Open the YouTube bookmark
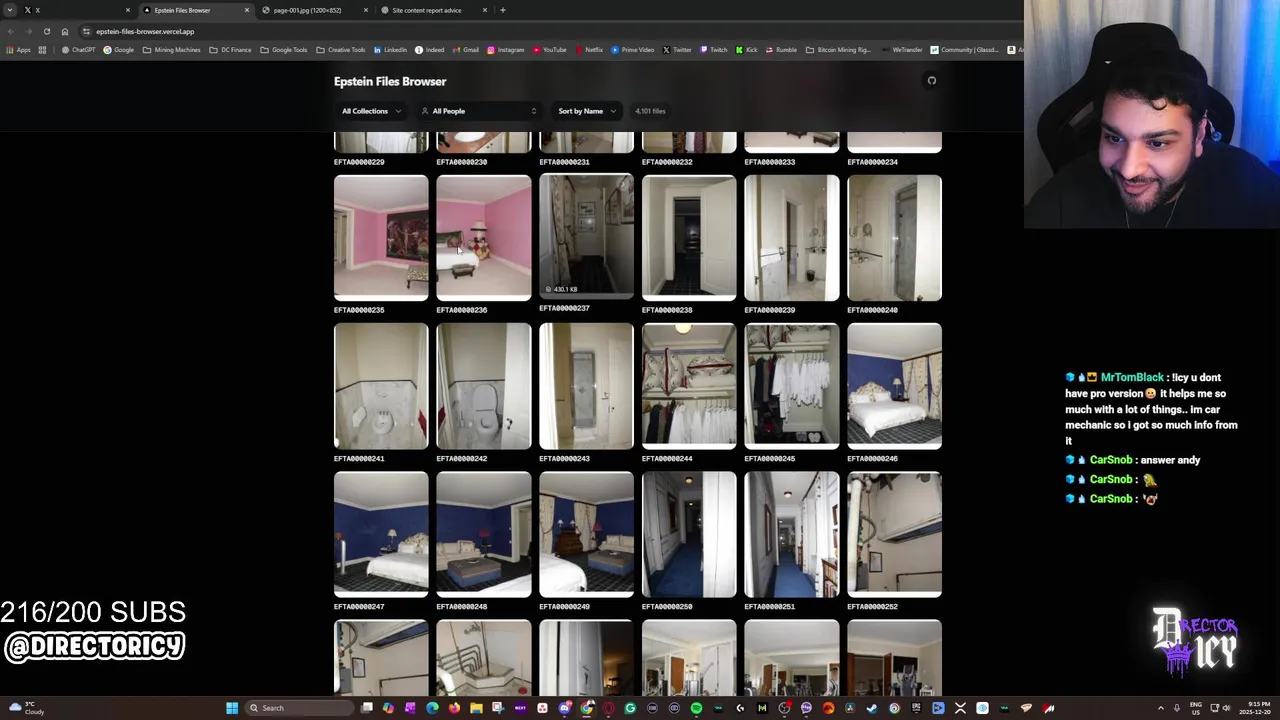Viewport: 1280px width, 720px height. click(x=549, y=50)
